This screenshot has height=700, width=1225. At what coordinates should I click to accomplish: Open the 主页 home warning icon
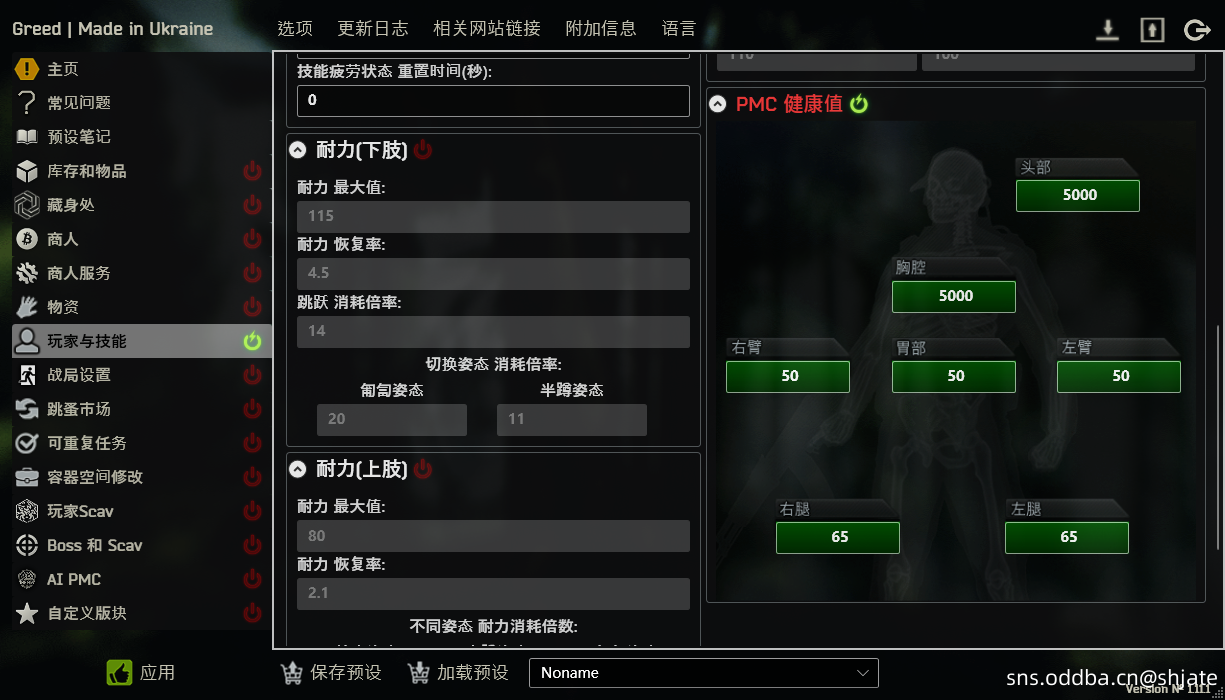coord(27,69)
